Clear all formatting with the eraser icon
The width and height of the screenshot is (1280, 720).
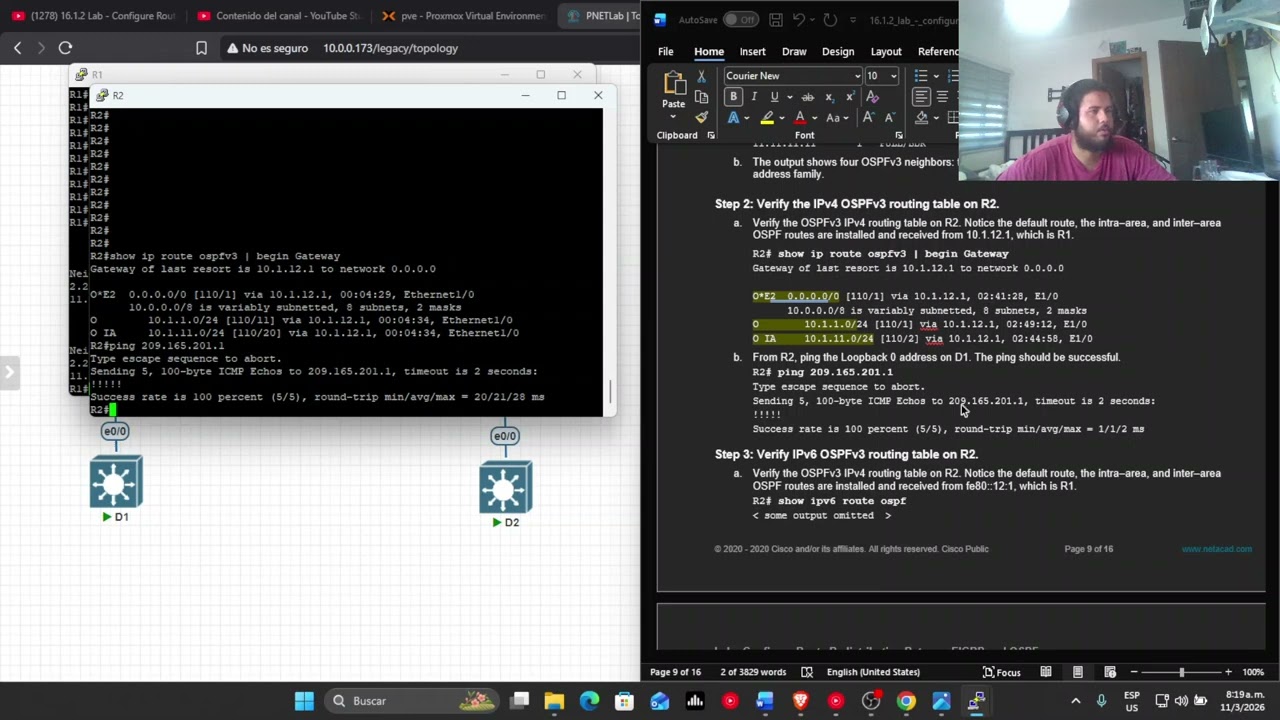pyautogui.click(x=872, y=97)
